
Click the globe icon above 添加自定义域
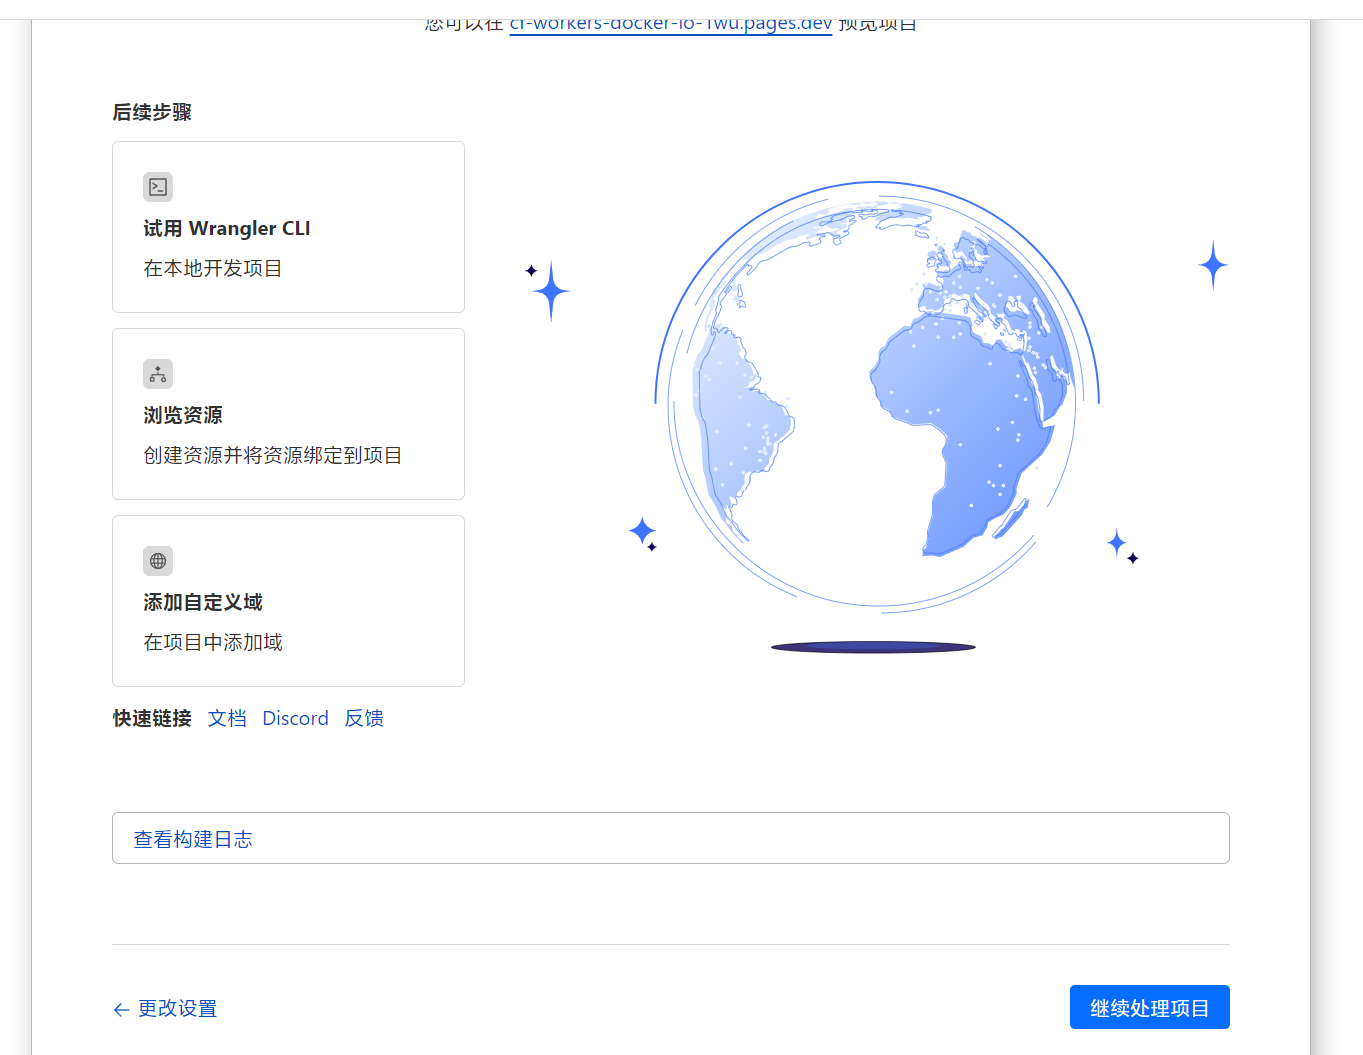tap(158, 561)
